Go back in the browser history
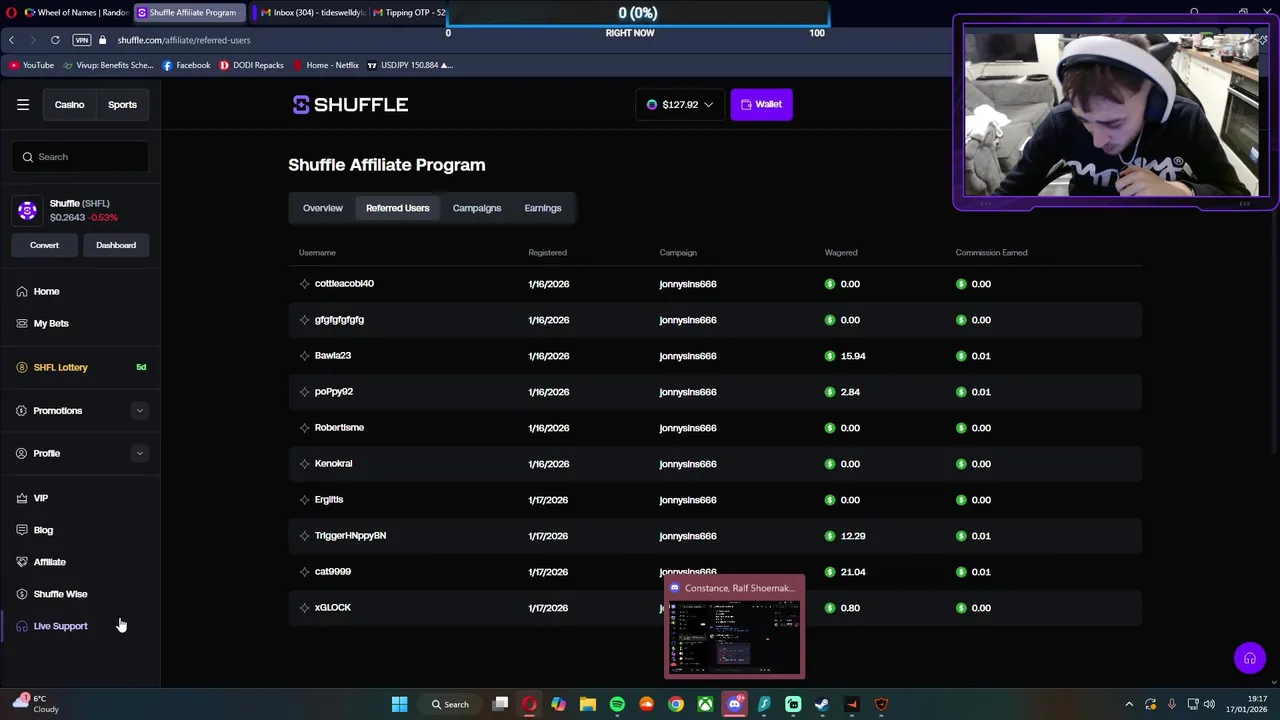Image resolution: width=1280 pixels, height=720 pixels. click(11, 40)
